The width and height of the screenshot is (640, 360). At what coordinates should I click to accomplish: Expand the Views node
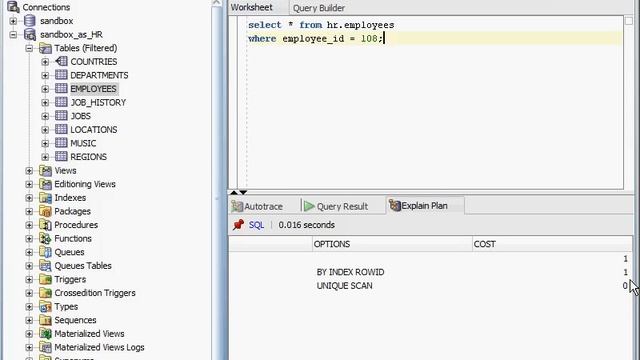tap(29, 171)
